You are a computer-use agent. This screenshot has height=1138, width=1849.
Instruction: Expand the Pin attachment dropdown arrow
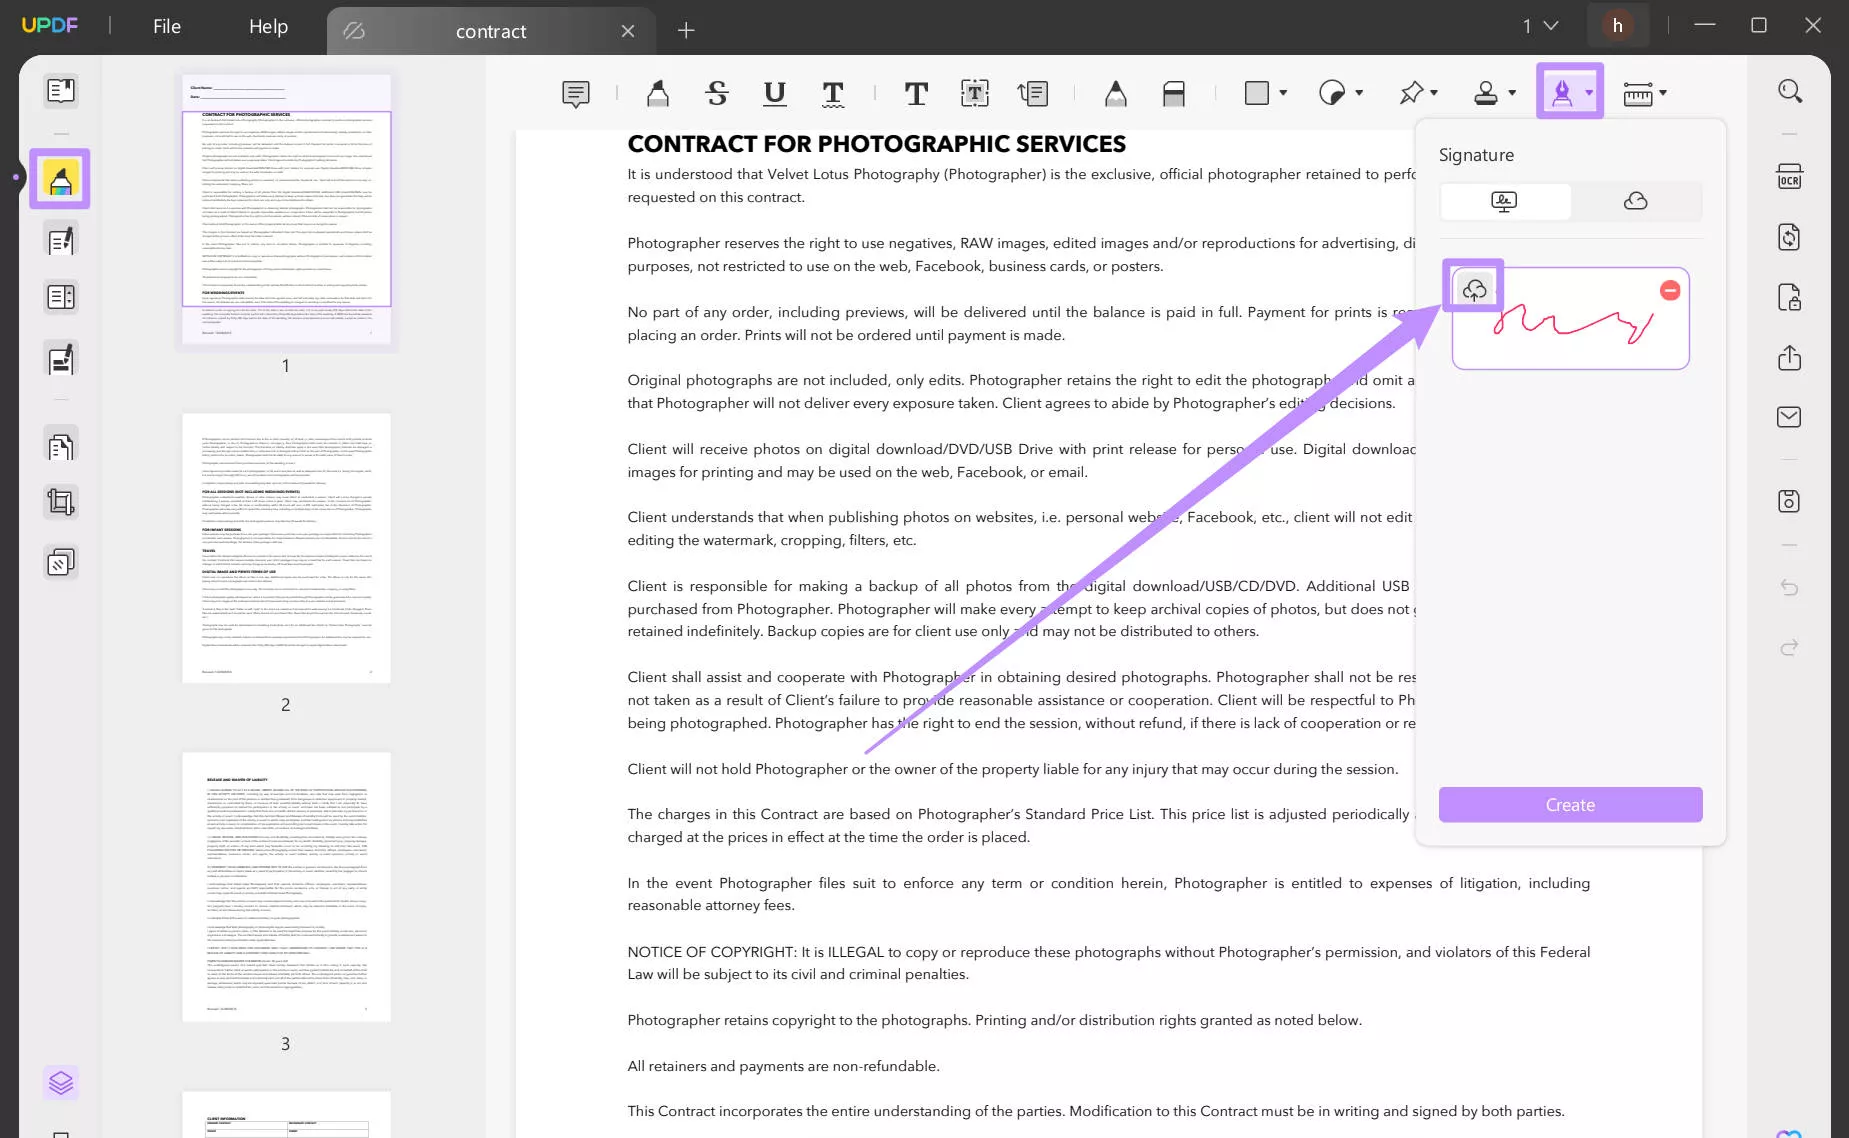[x=1434, y=93]
